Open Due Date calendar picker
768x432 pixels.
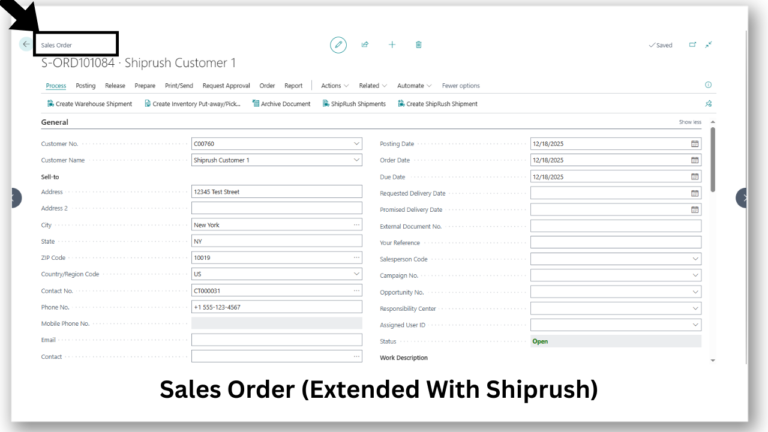click(695, 176)
